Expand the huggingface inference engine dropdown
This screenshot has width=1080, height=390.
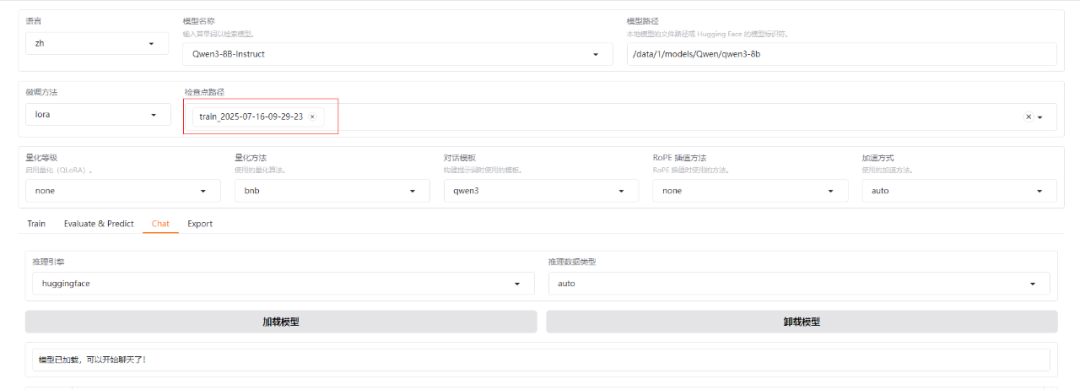pyautogui.click(x=283, y=283)
